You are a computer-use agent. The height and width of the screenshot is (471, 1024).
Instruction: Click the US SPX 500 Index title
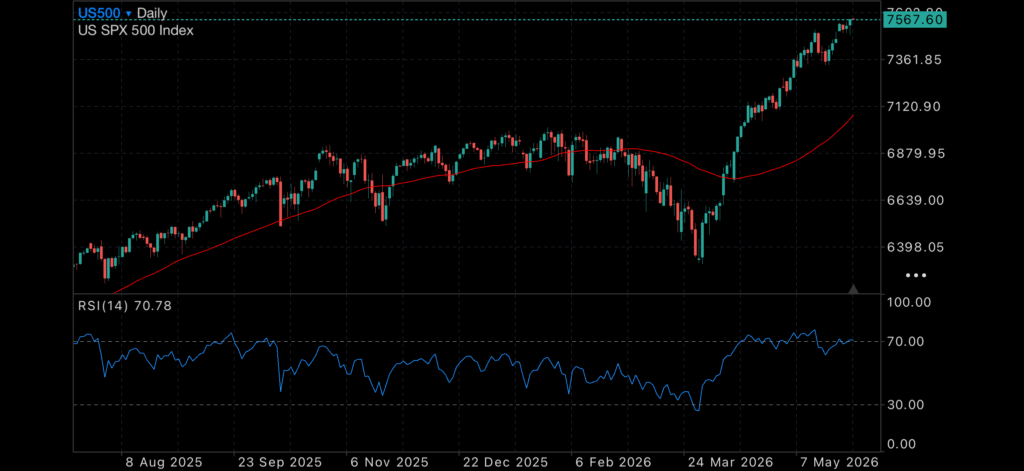(x=136, y=30)
